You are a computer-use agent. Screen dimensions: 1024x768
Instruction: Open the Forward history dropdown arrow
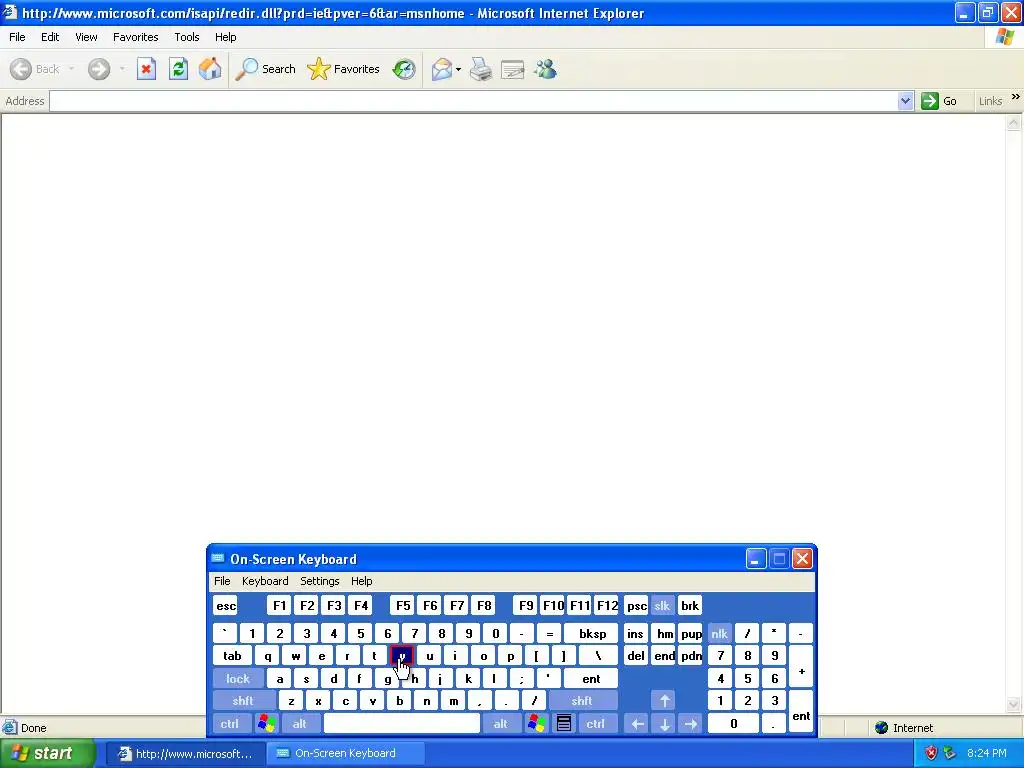point(121,69)
